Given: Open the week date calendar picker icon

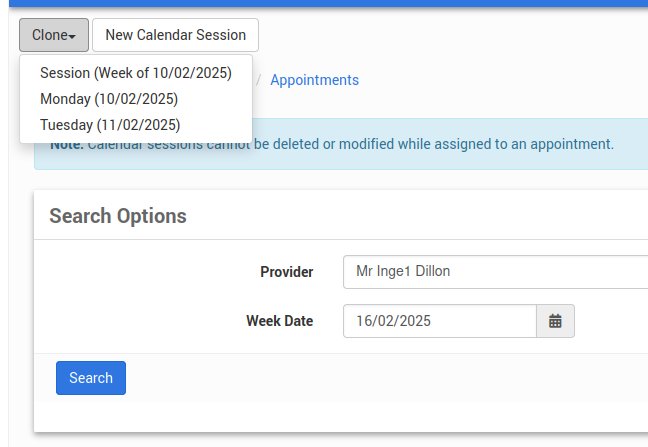Looking at the screenshot, I should (x=555, y=321).
